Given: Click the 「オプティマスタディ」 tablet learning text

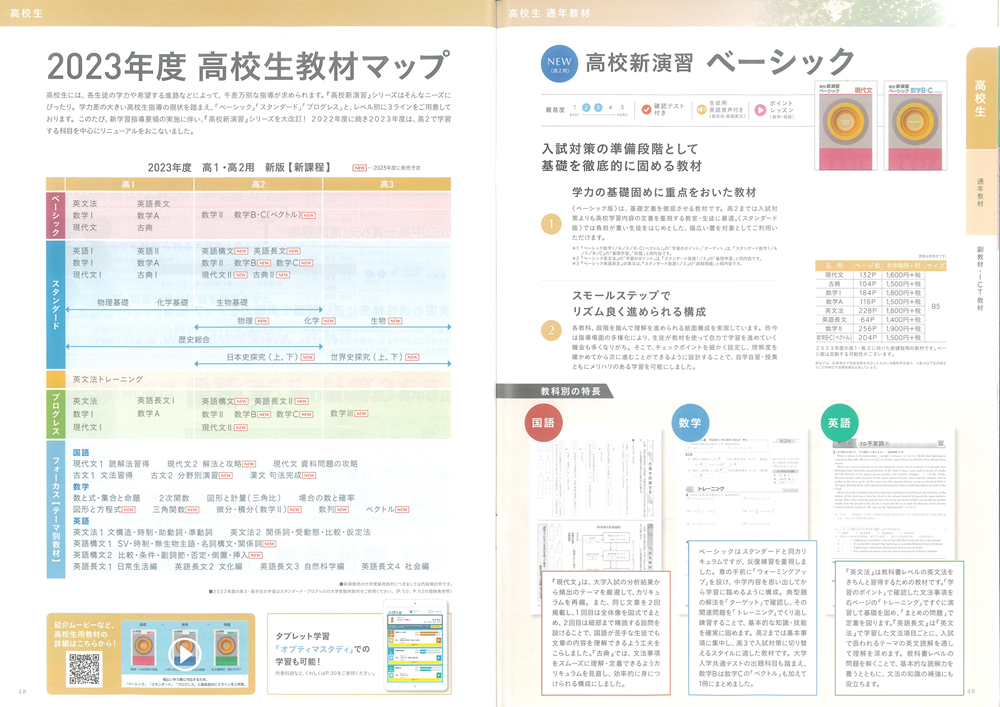Looking at the screenshot, I should point(314,649).
